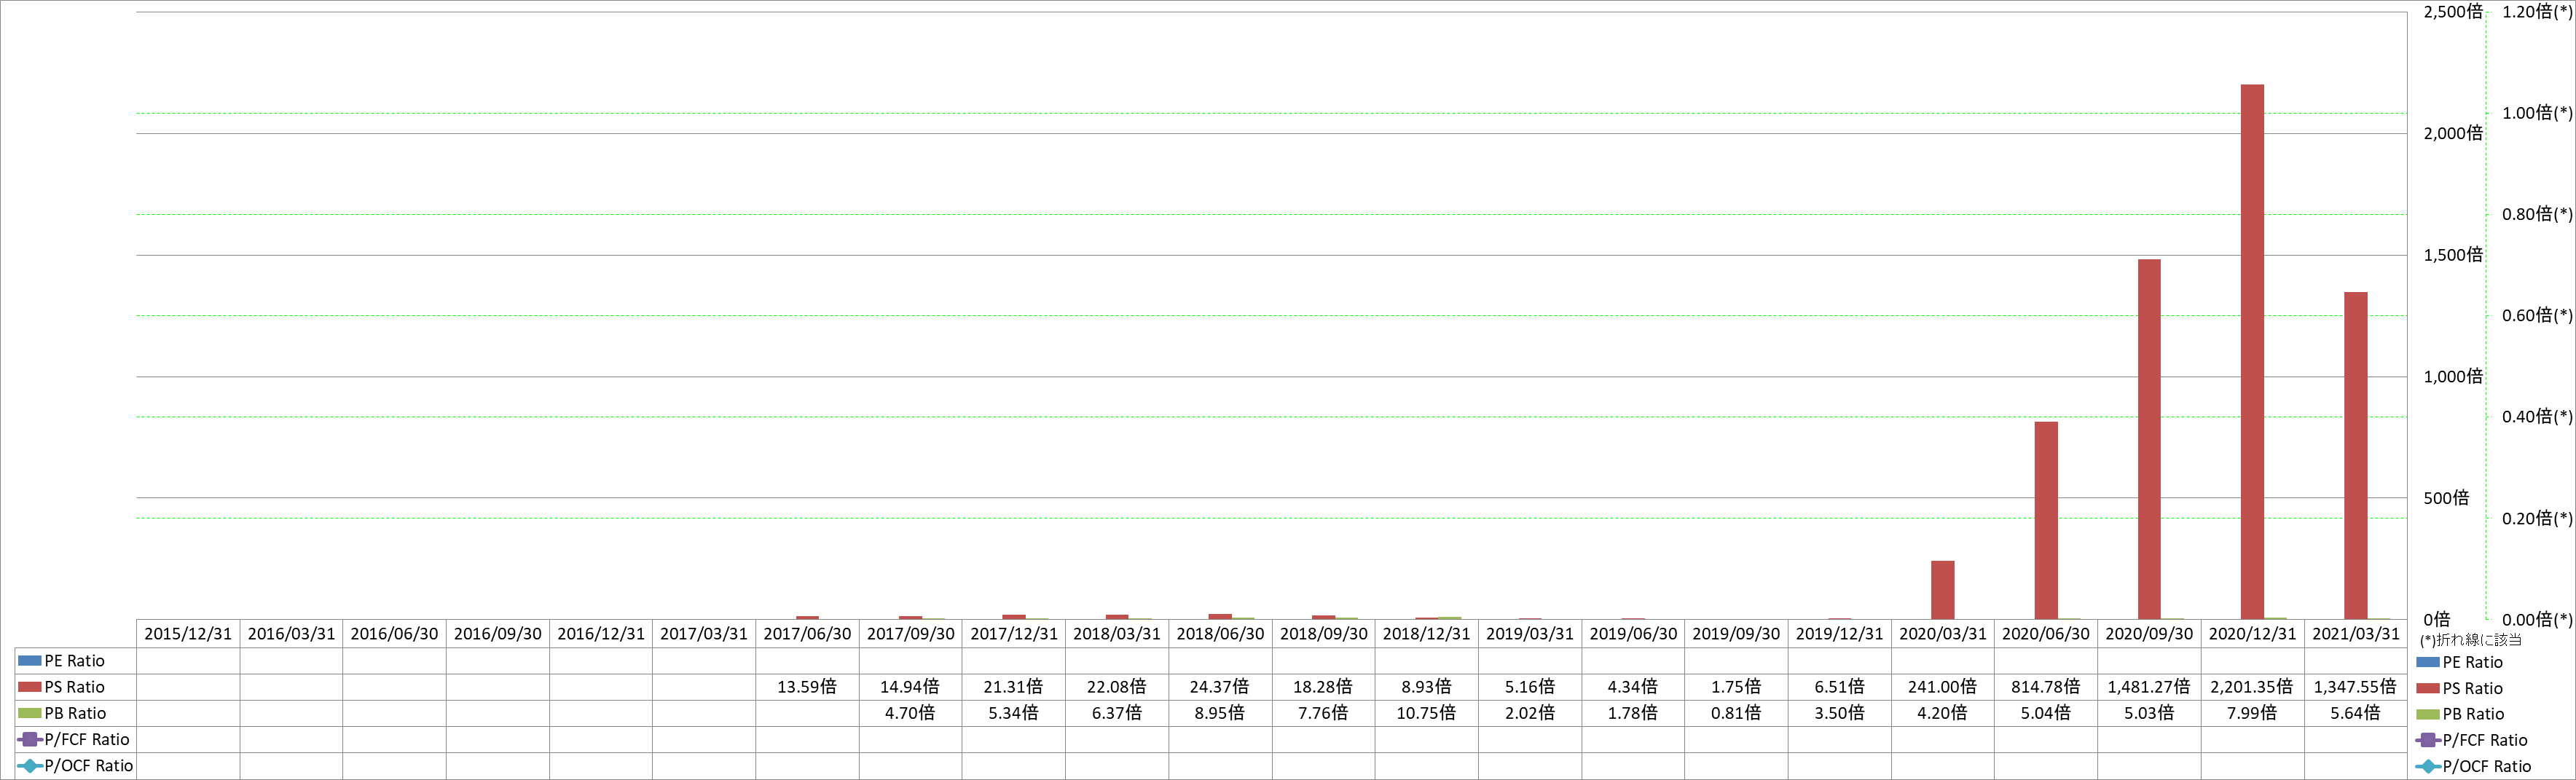
Task: Click the 0.60倍(*) secondary axis label
Action: (2538, 315)
